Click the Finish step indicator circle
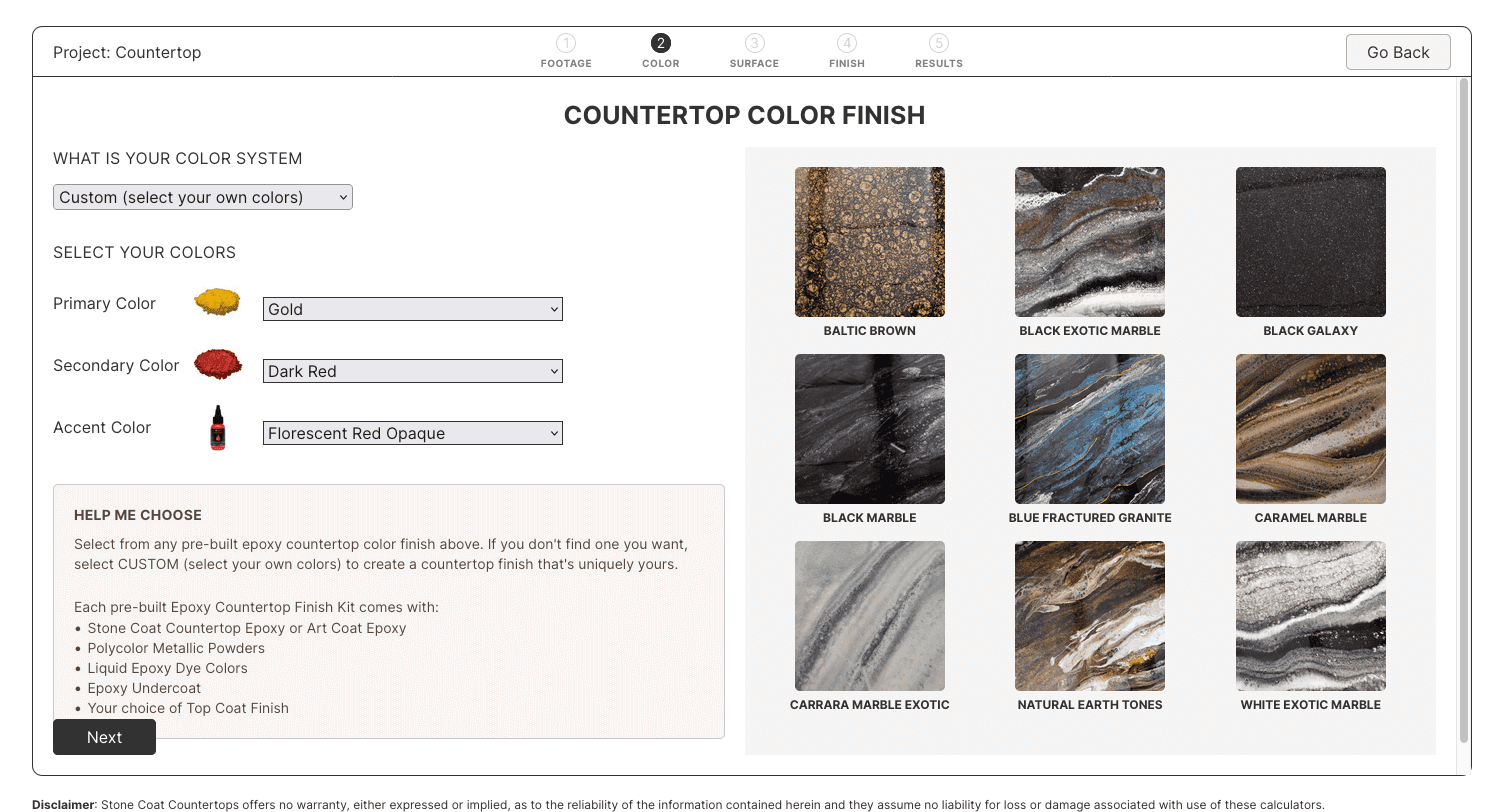Image resolution: width=1504 pixels, height=812 pixels. (847, 43)
